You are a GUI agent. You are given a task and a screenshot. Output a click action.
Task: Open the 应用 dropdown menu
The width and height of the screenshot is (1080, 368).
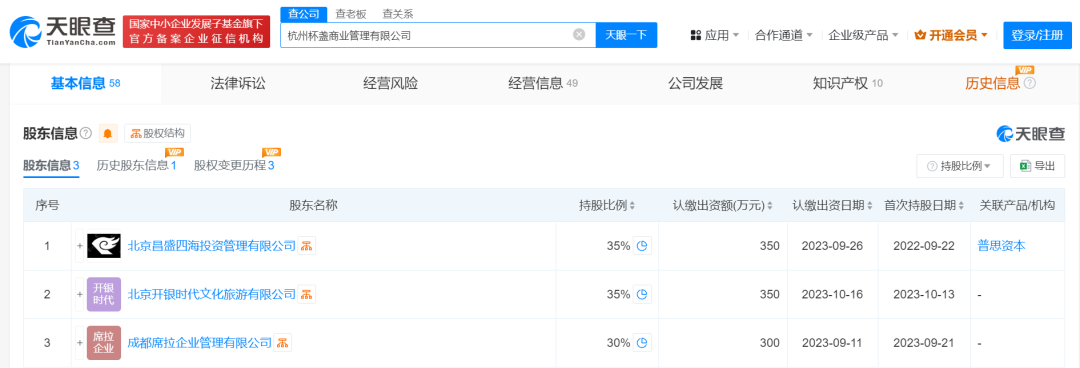click(714, 35)
